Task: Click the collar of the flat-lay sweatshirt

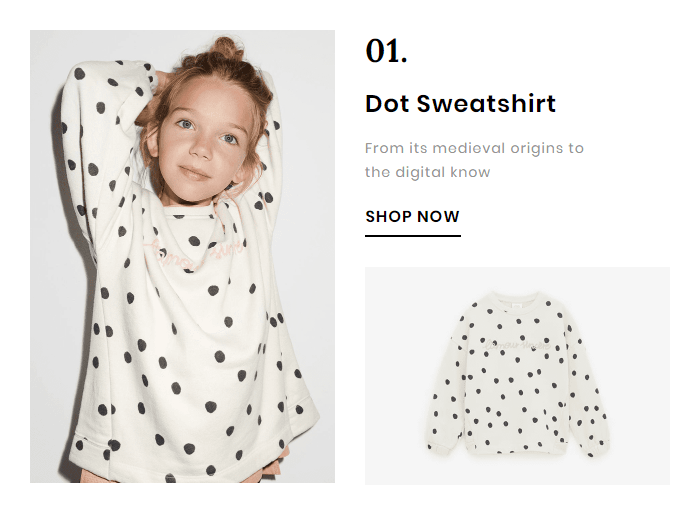Action: pyautogui.click(x=517, y=299)
